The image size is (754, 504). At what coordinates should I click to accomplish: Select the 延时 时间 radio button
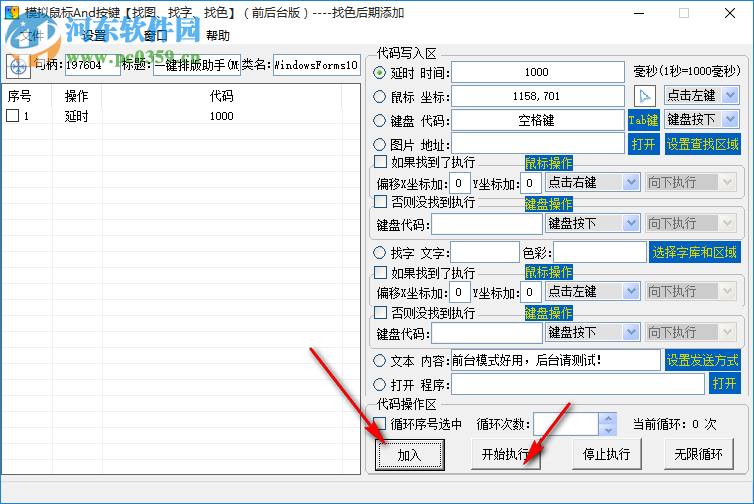click(379, 73)
